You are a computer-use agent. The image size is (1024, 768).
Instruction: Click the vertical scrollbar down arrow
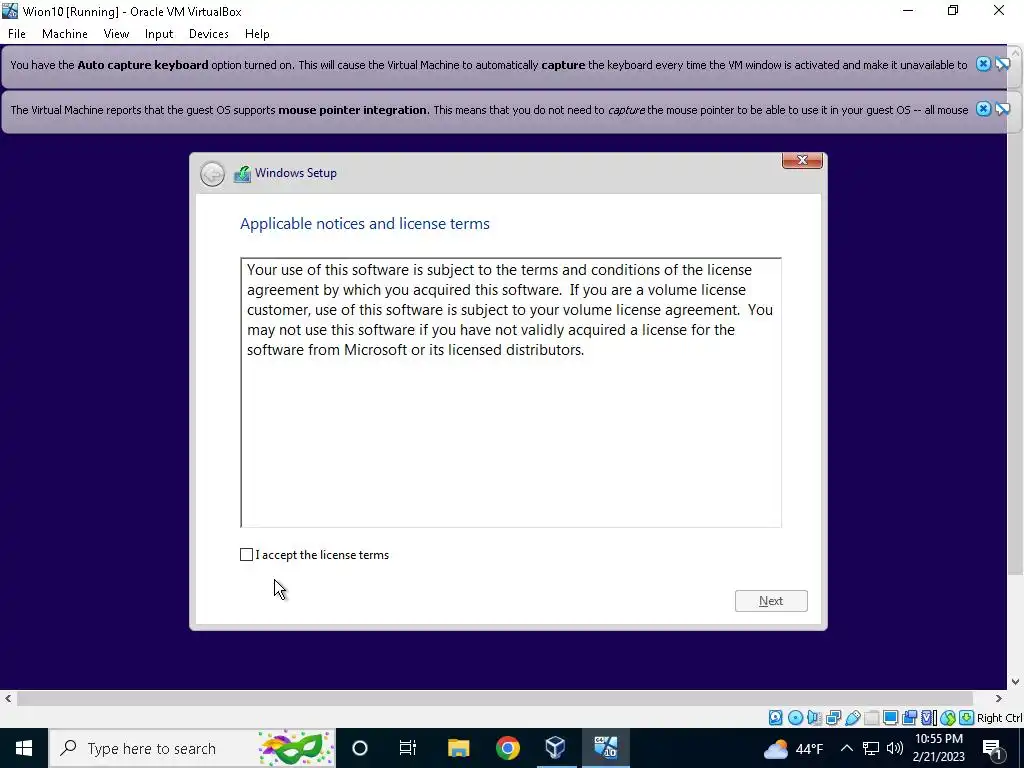[x=1016, y=682]
